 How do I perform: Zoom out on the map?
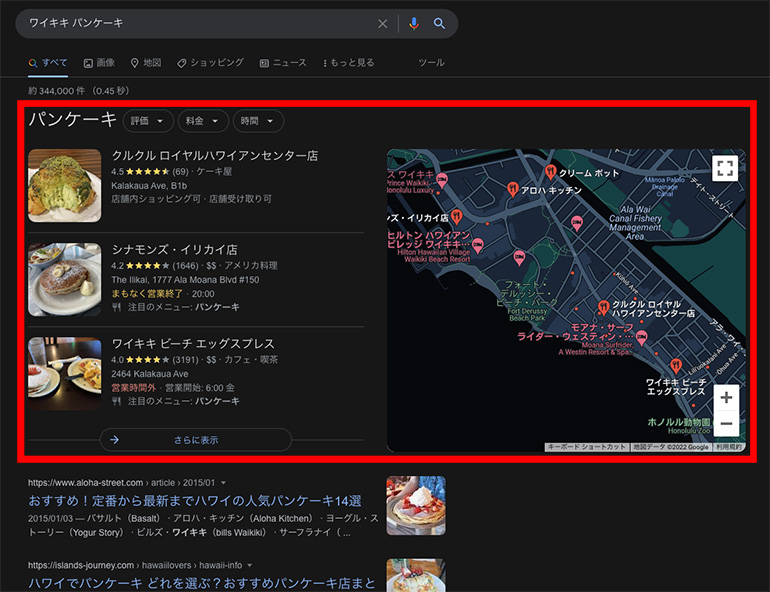pyautogui.click(x=726, y=423)
